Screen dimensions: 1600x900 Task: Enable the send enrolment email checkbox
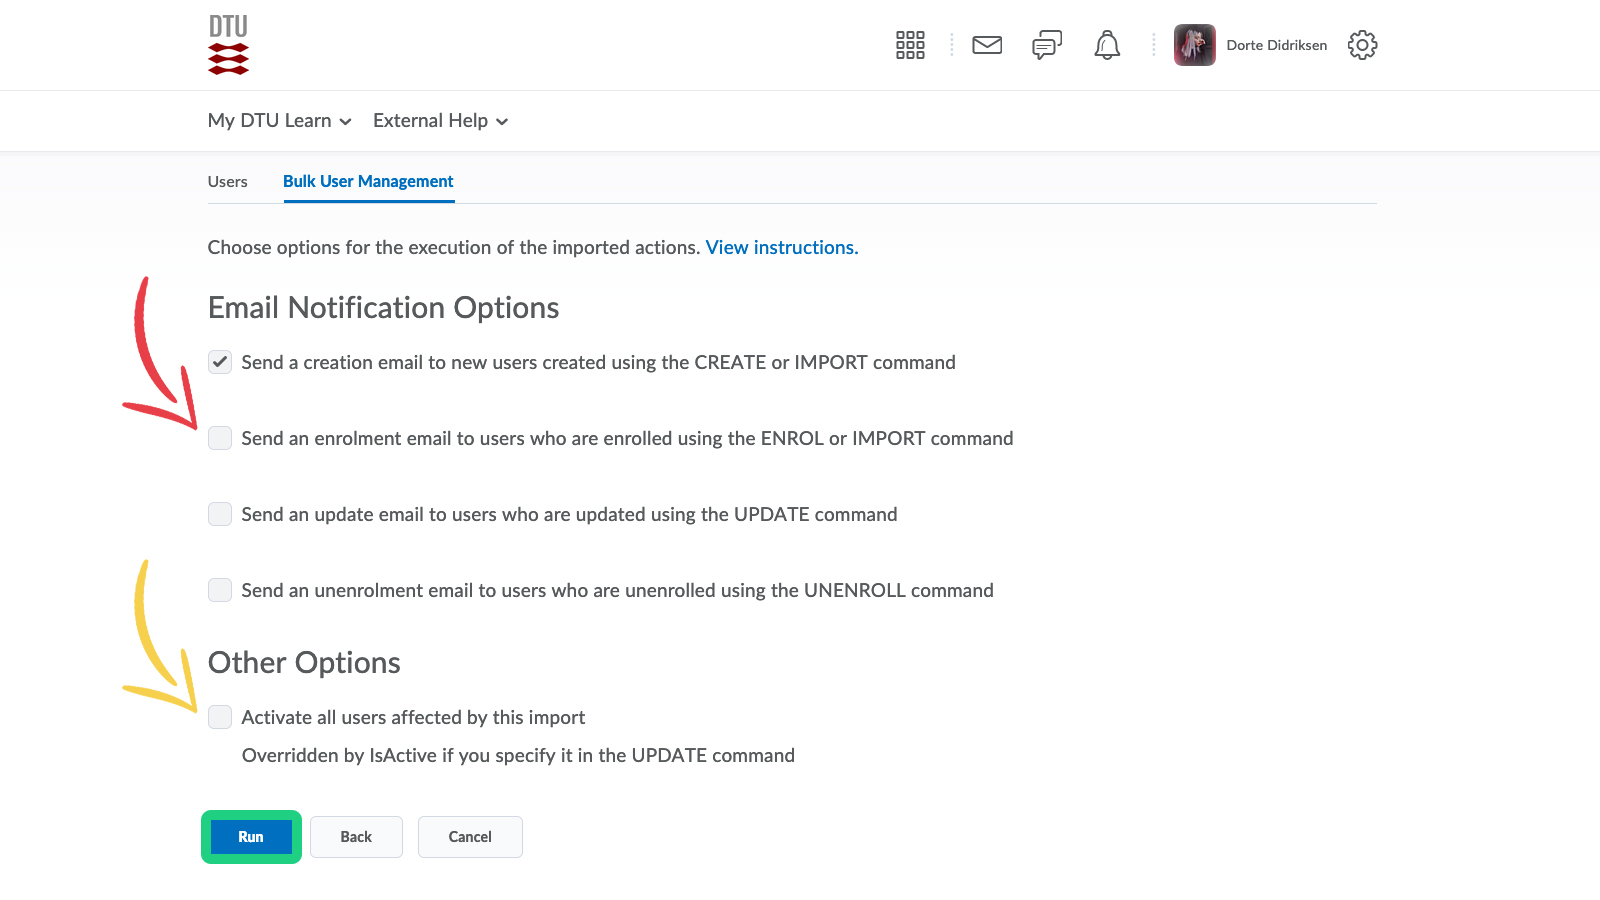point(220,438)
